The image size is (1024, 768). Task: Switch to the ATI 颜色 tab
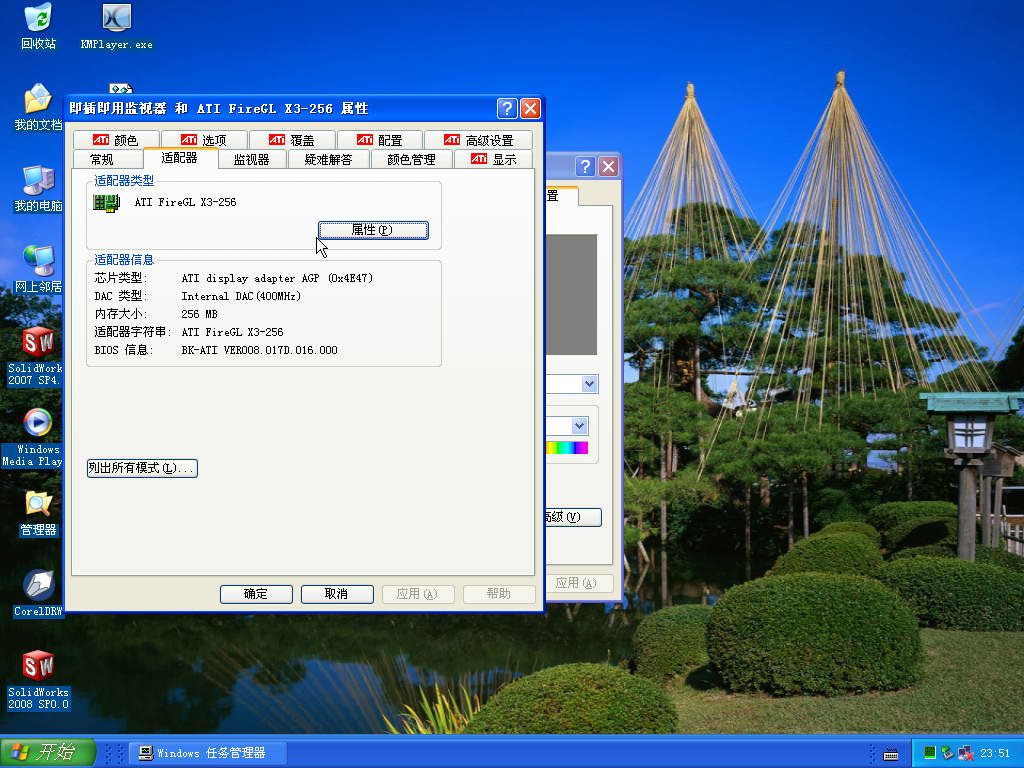click(116, 140)
